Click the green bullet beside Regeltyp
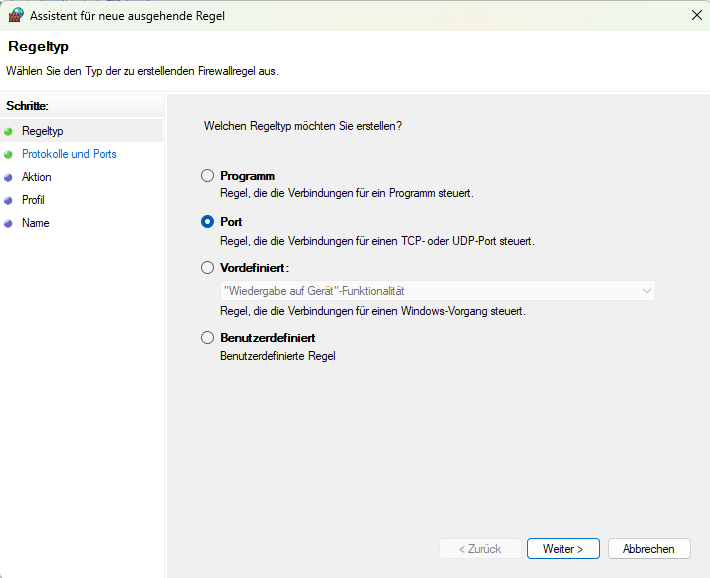 click(x=9, y=131)
